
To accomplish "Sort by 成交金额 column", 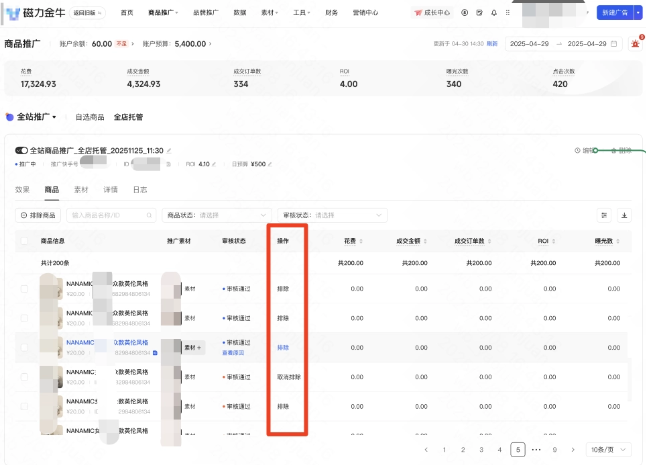I will point(425,241).
